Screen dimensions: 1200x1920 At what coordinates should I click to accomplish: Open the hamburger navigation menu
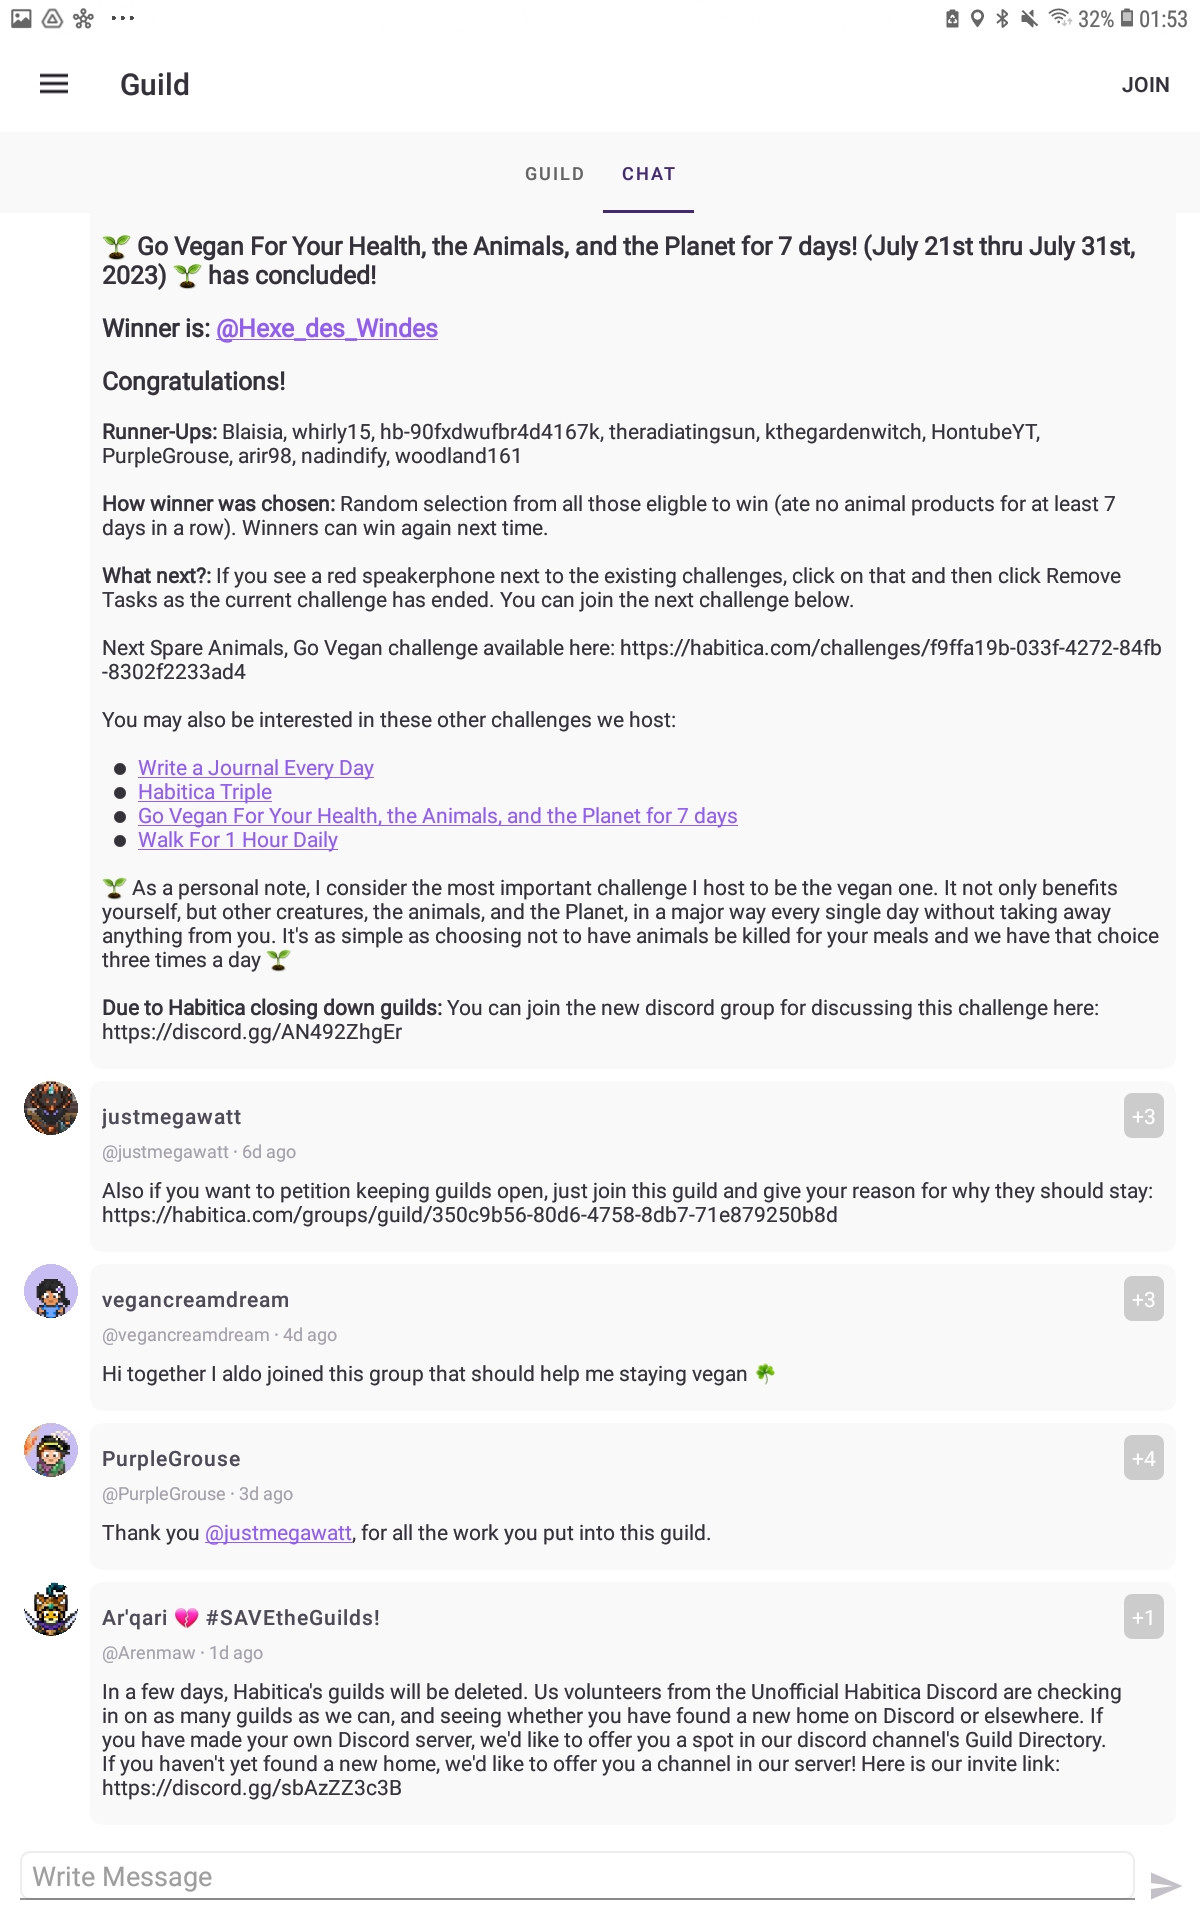click(54, 84)
